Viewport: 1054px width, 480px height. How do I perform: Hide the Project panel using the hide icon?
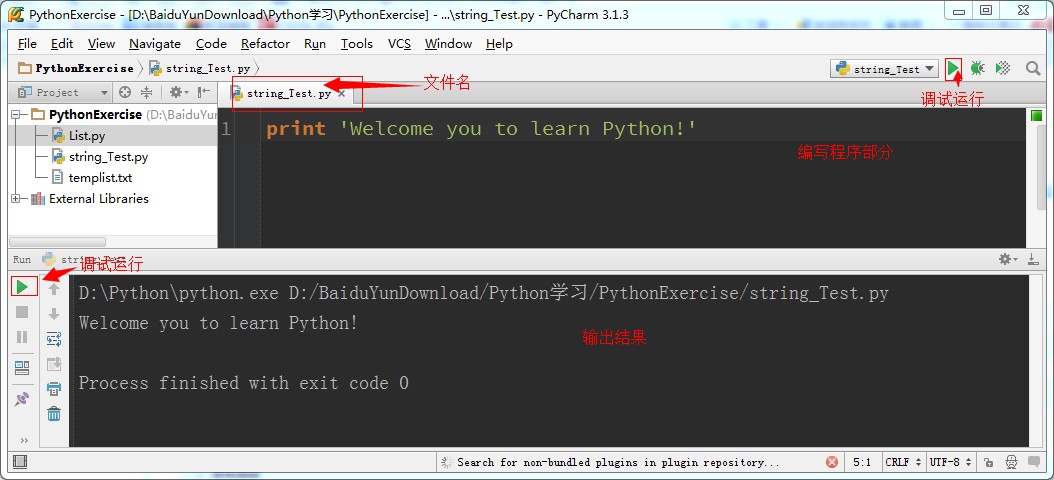(204, 92)
